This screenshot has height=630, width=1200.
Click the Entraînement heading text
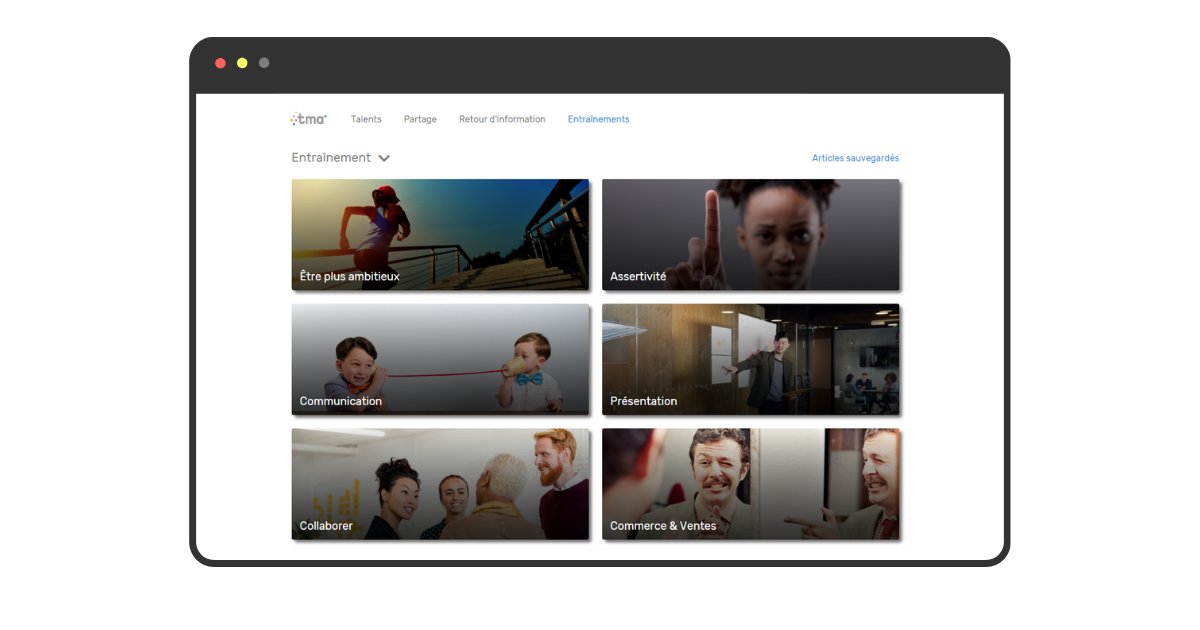coord(331,158)
